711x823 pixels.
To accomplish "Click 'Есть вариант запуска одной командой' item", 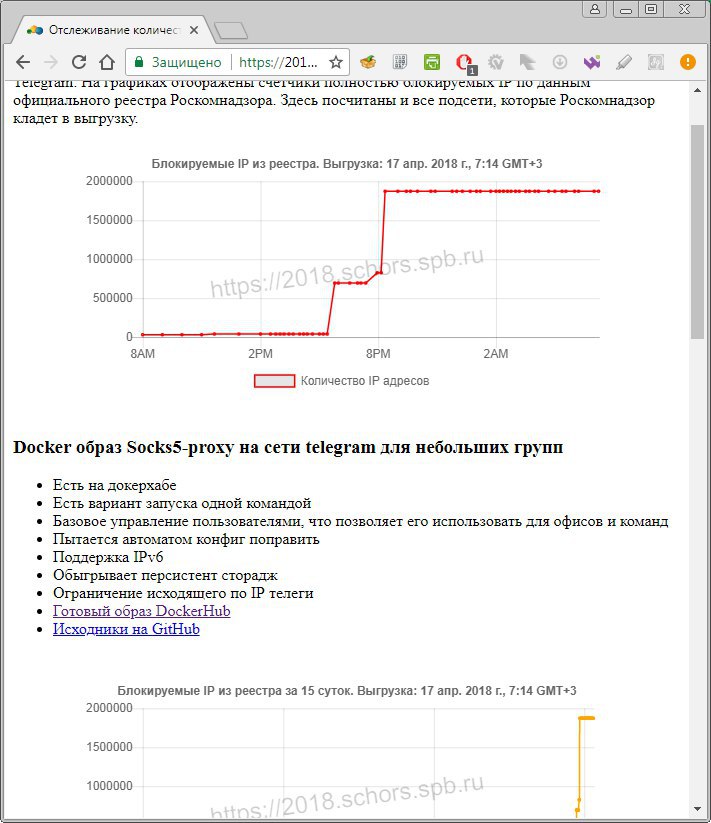I will 182,503.
